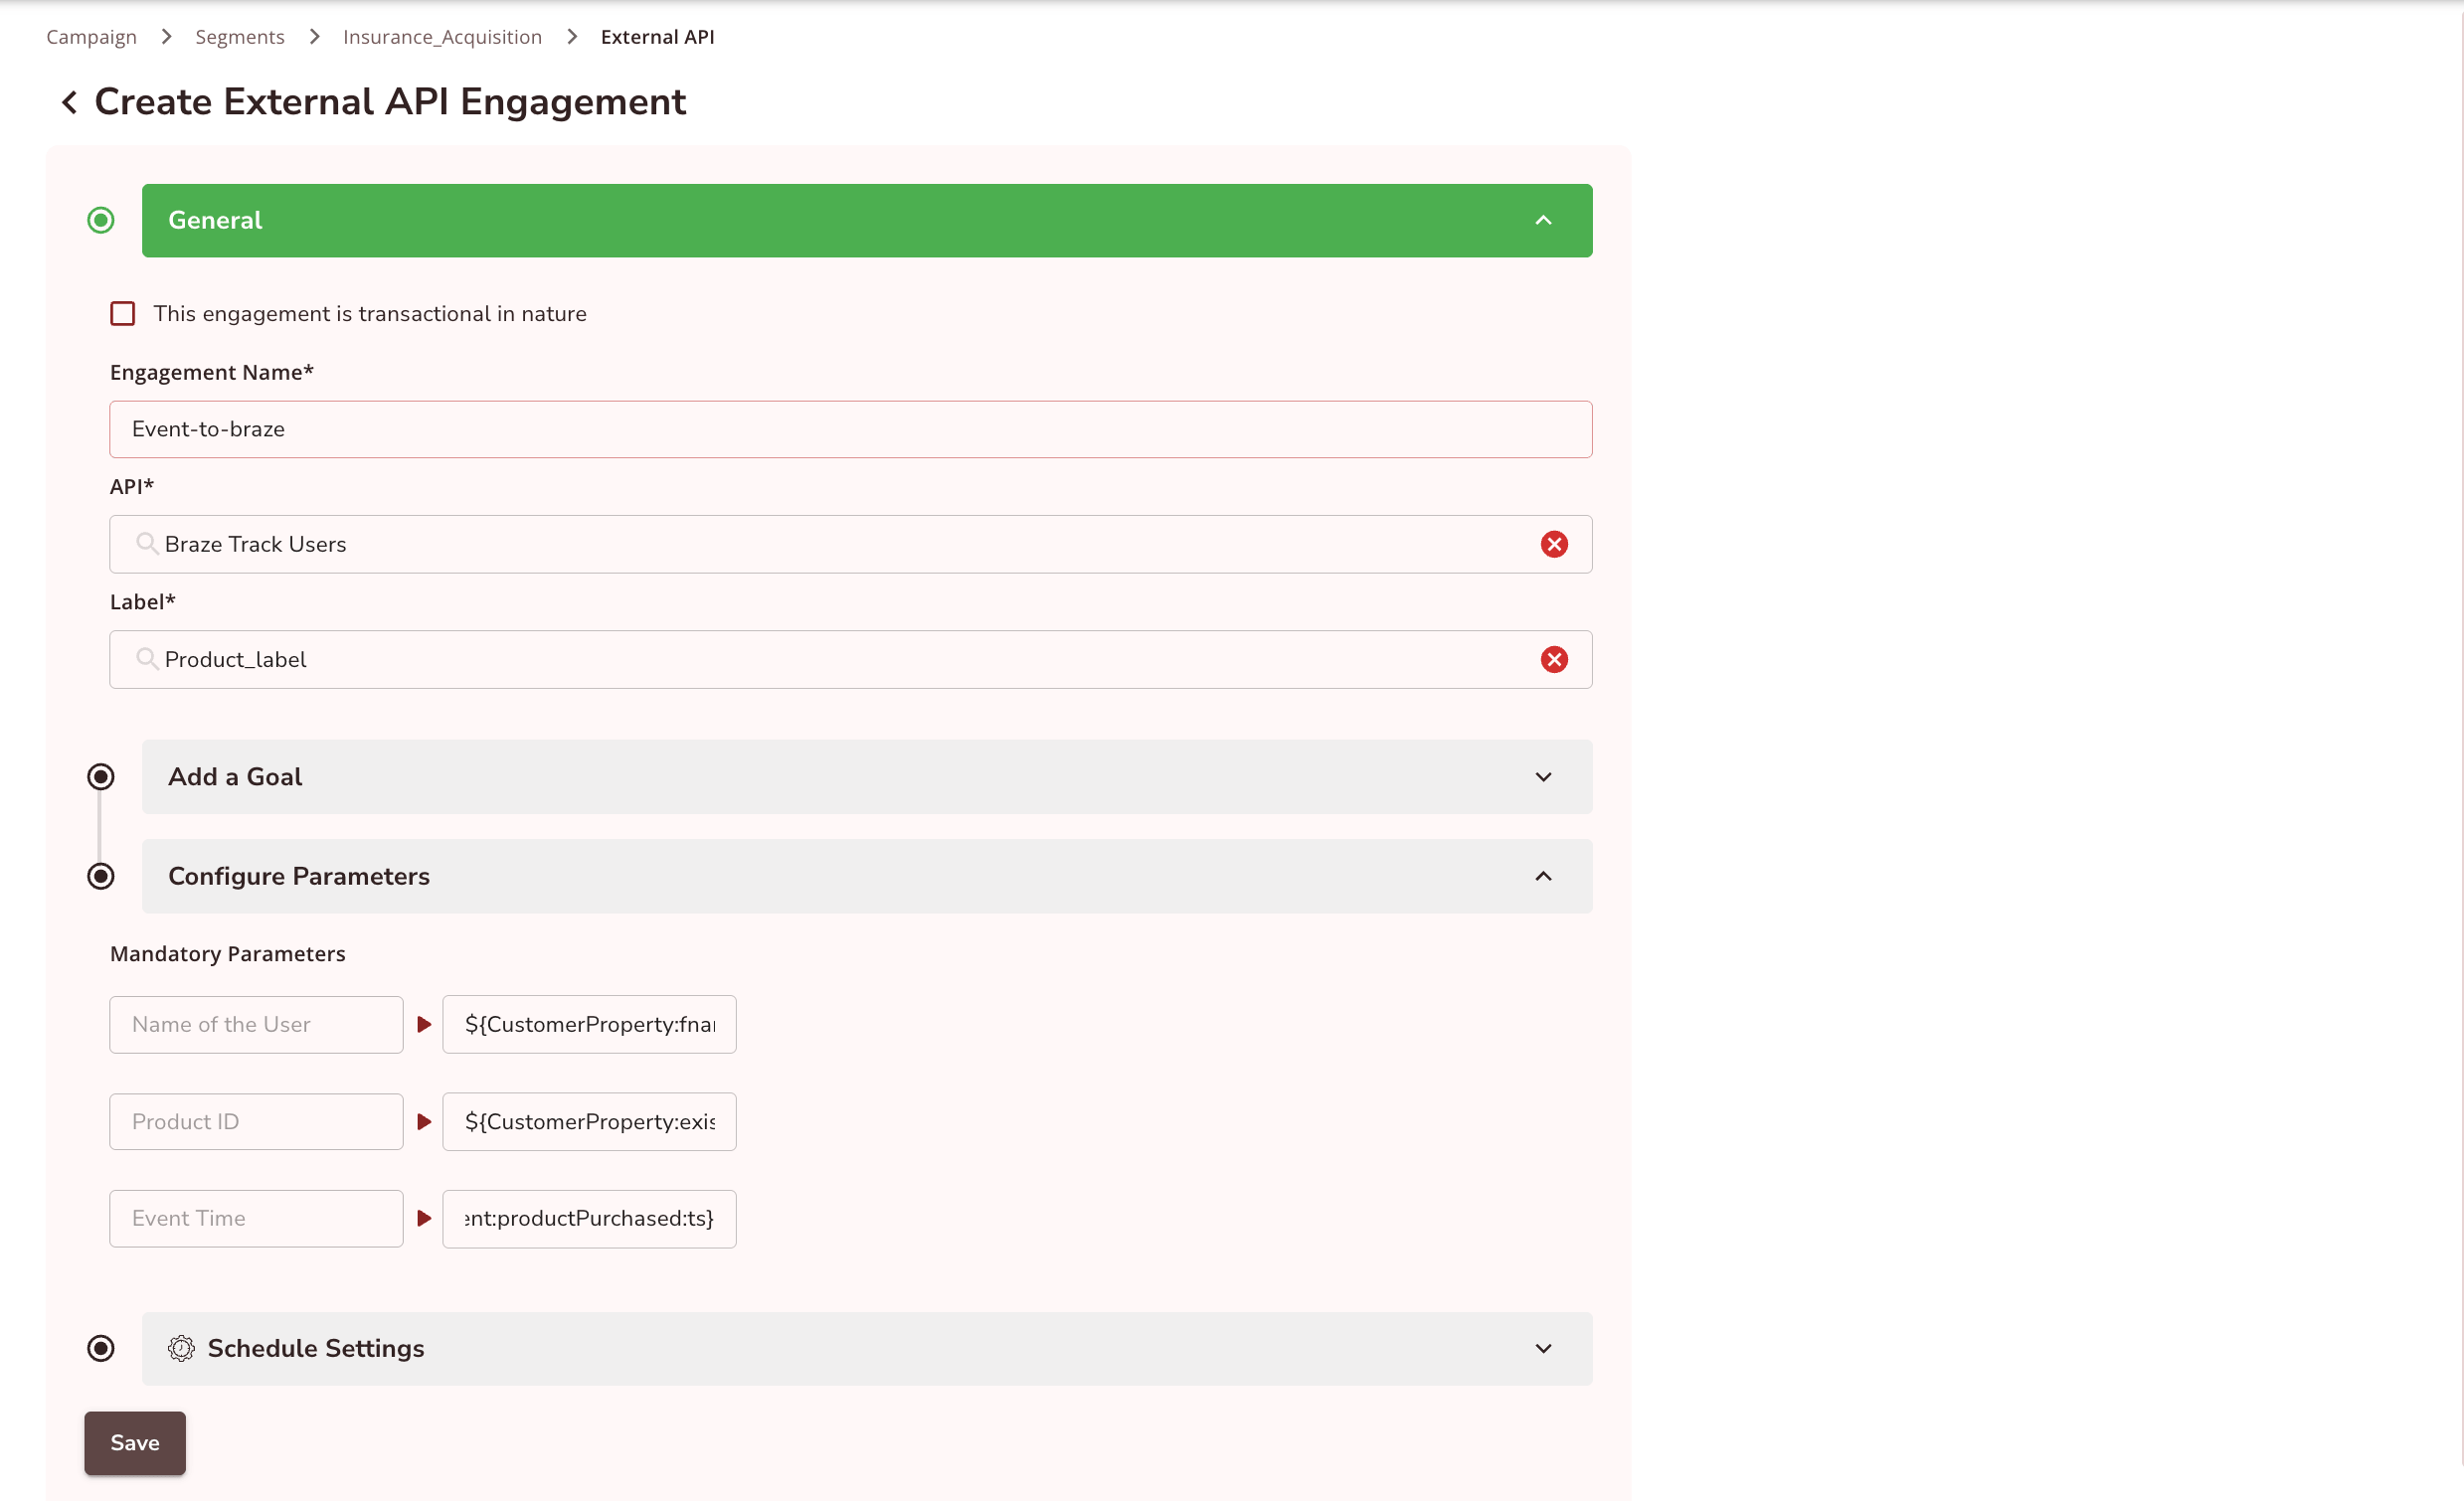Click the back chevron beside the page title
Viewport: 2464px width, 1501px height.
pyautogui.click(x=68, y=101)
